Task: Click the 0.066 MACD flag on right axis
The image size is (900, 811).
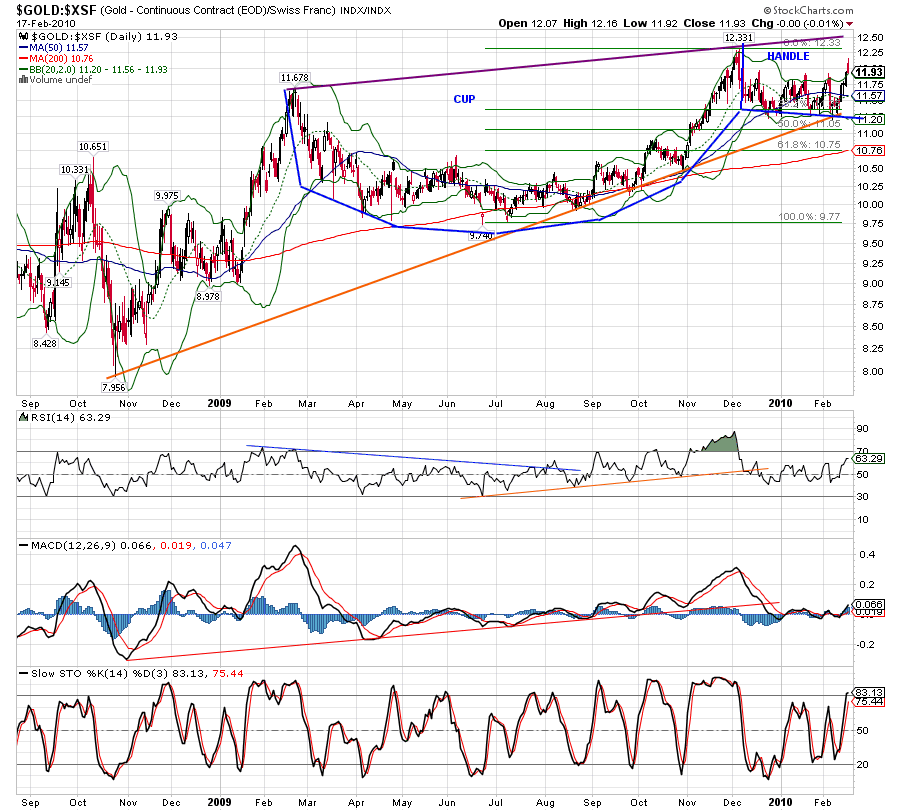Action: [869, 604]
